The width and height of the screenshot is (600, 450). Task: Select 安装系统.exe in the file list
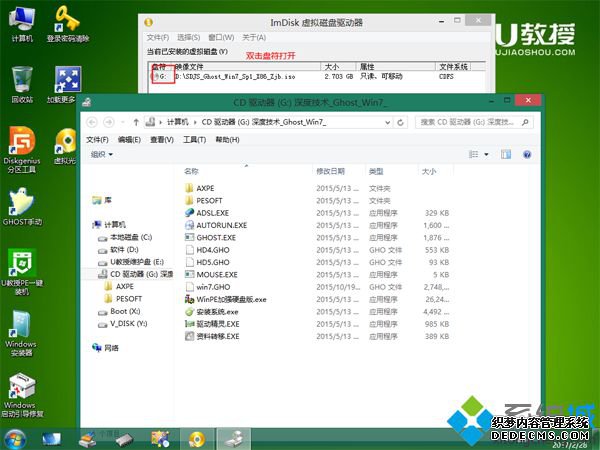[x=212, y=312]
